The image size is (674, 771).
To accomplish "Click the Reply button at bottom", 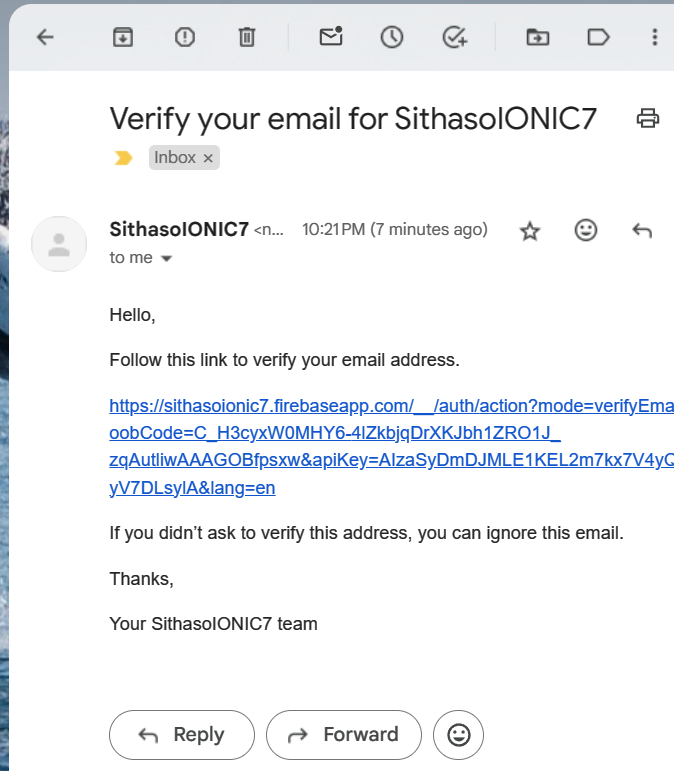I will pos(182,735).
